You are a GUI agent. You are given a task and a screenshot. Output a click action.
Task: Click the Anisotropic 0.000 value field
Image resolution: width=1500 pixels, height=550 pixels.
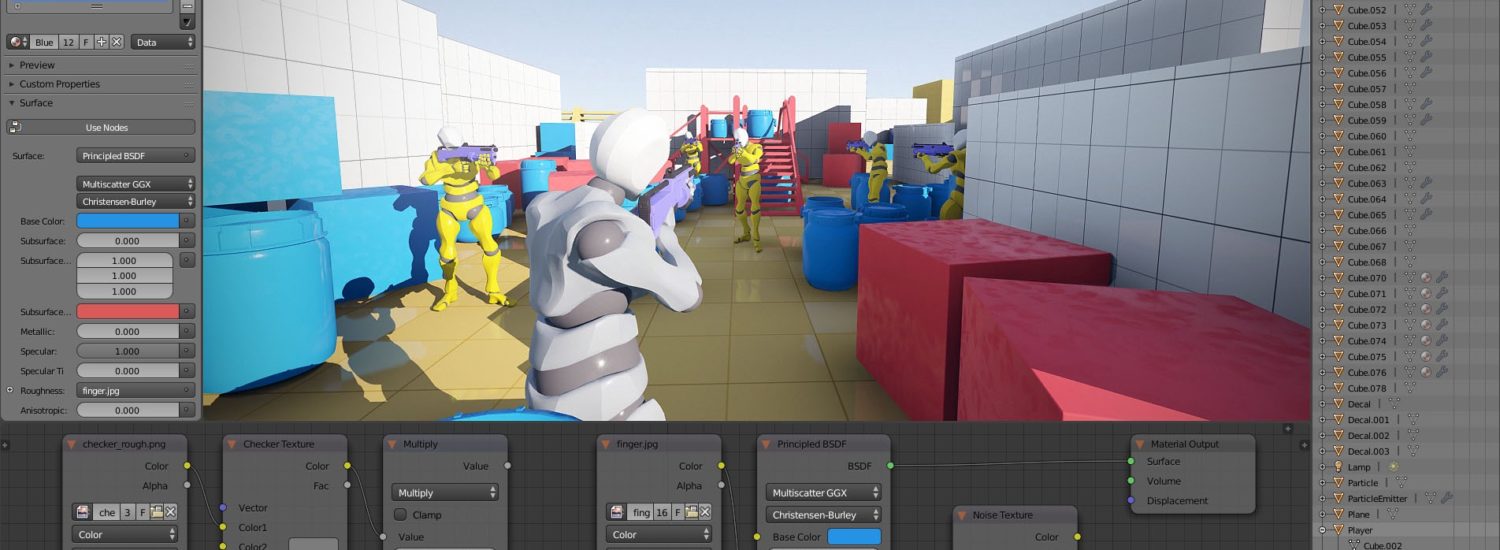pos(127,410)
